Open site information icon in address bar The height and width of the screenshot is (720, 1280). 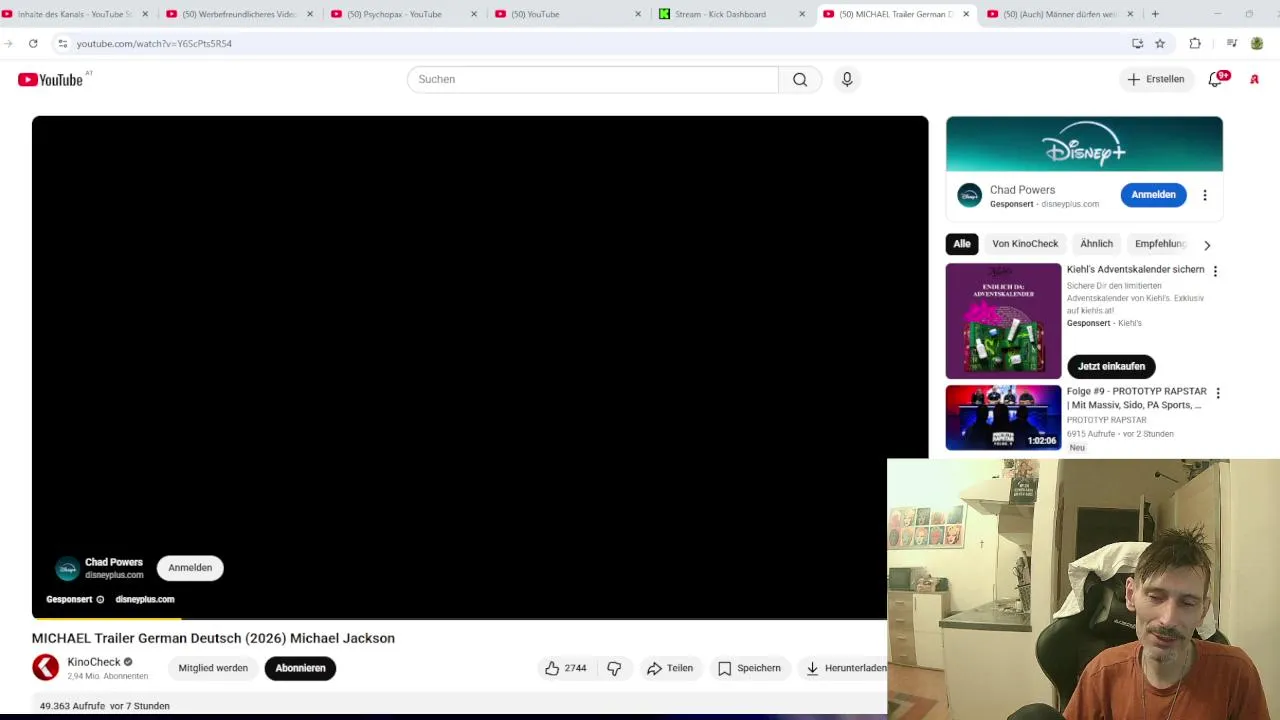coord(62,43)
